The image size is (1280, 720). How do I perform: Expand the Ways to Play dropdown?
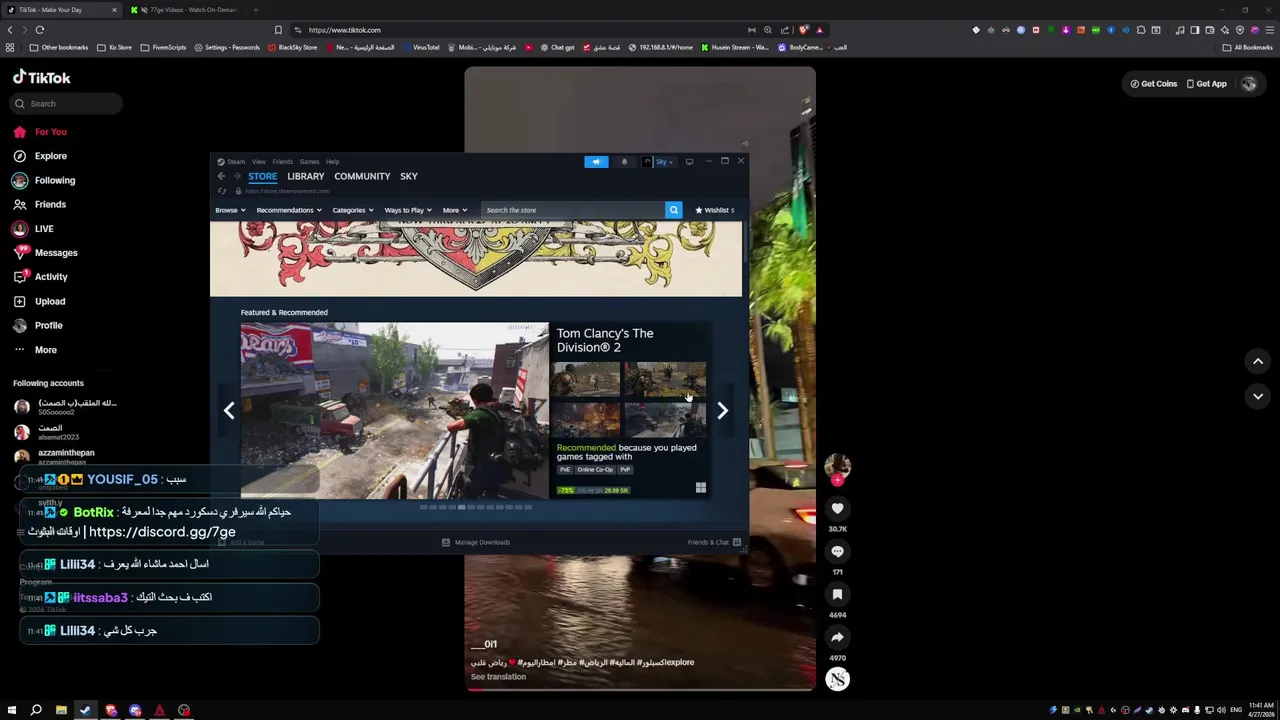[408, 210]
